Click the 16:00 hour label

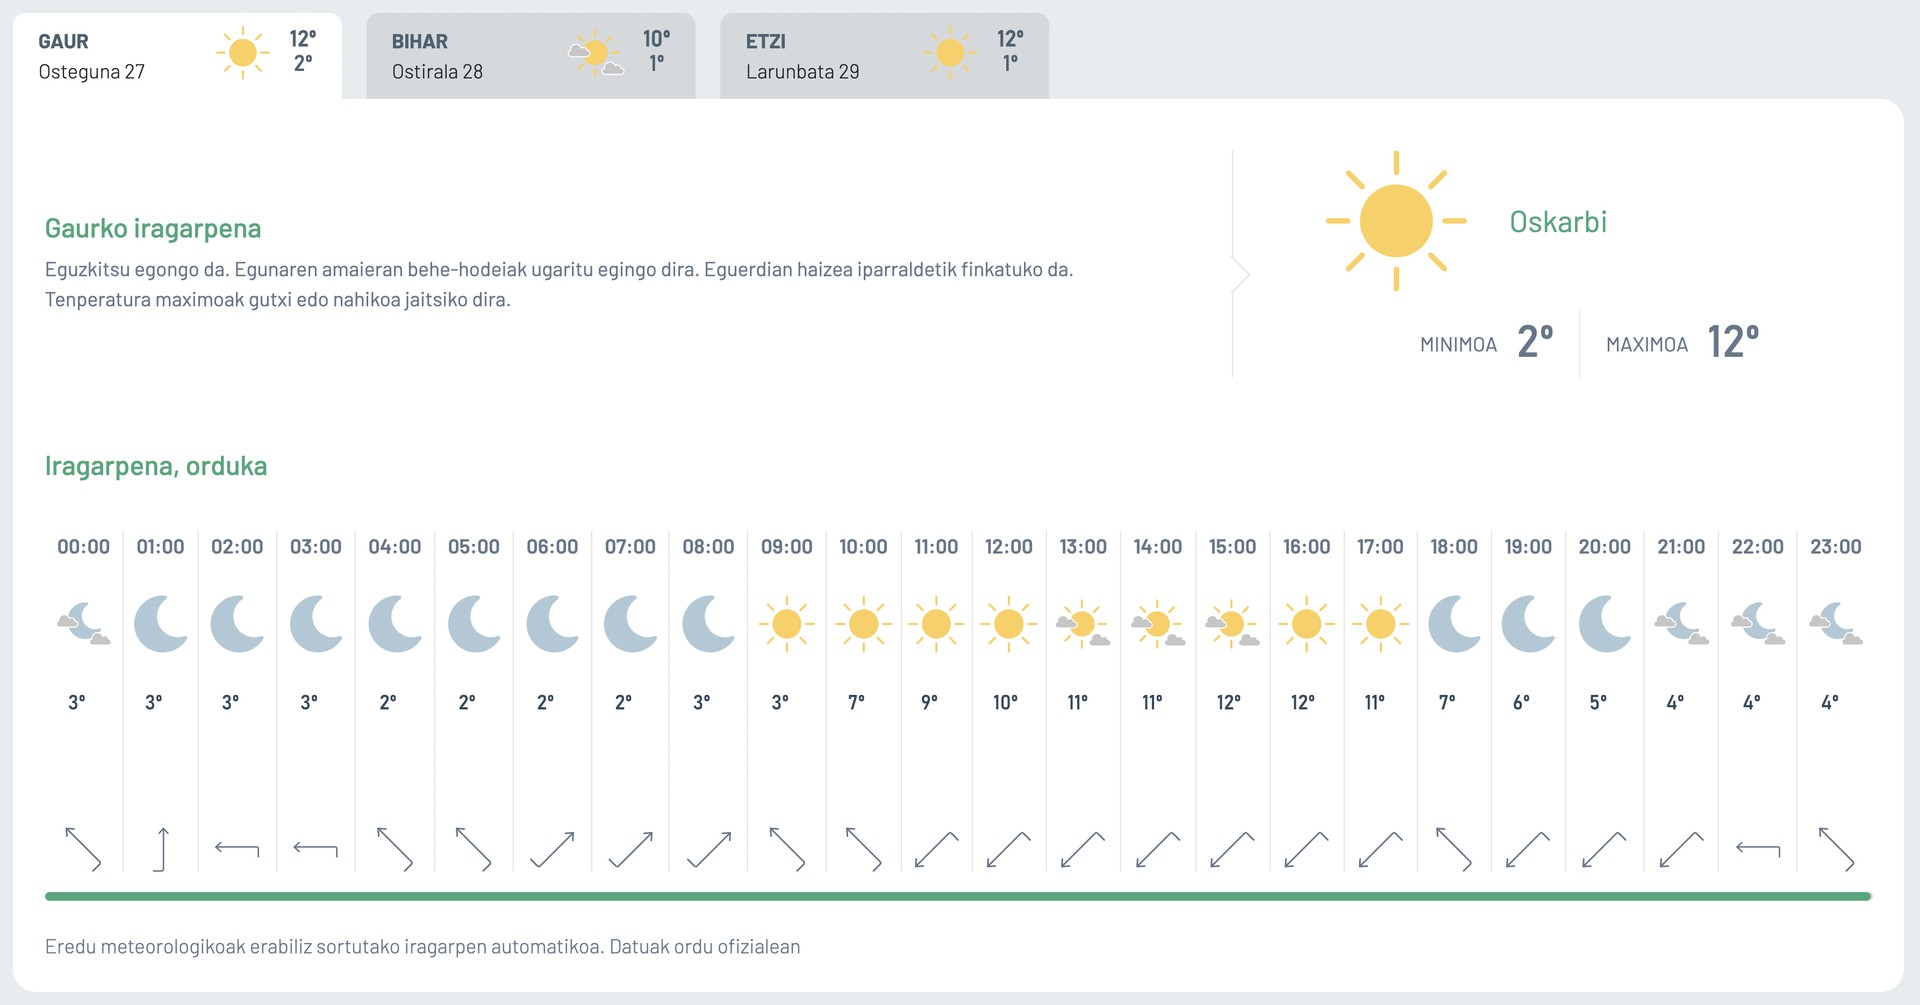[x=1306, y=547]
